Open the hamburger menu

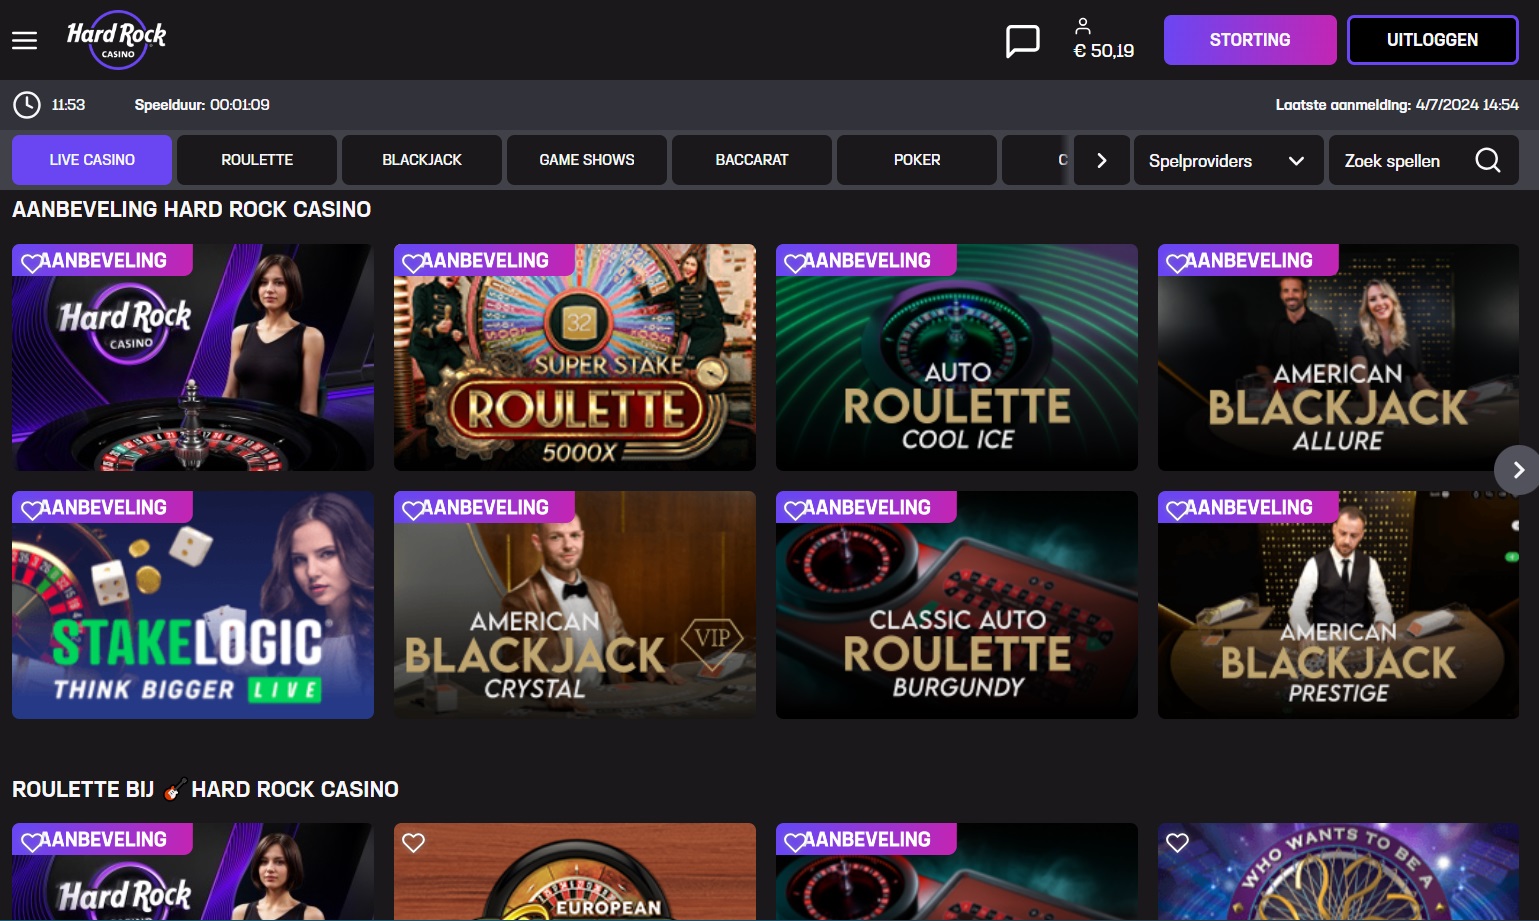click(x=24, y=40)
